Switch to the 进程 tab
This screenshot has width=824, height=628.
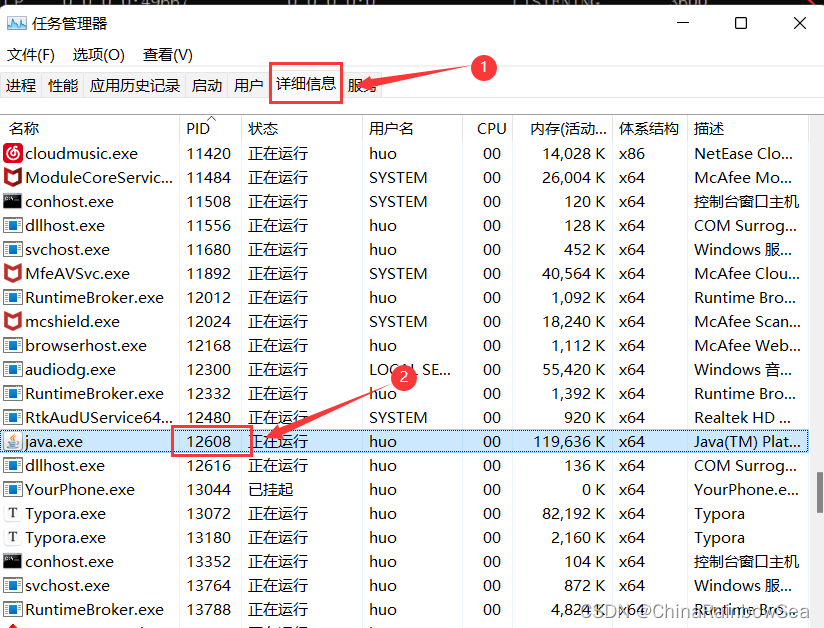(21, 85)
